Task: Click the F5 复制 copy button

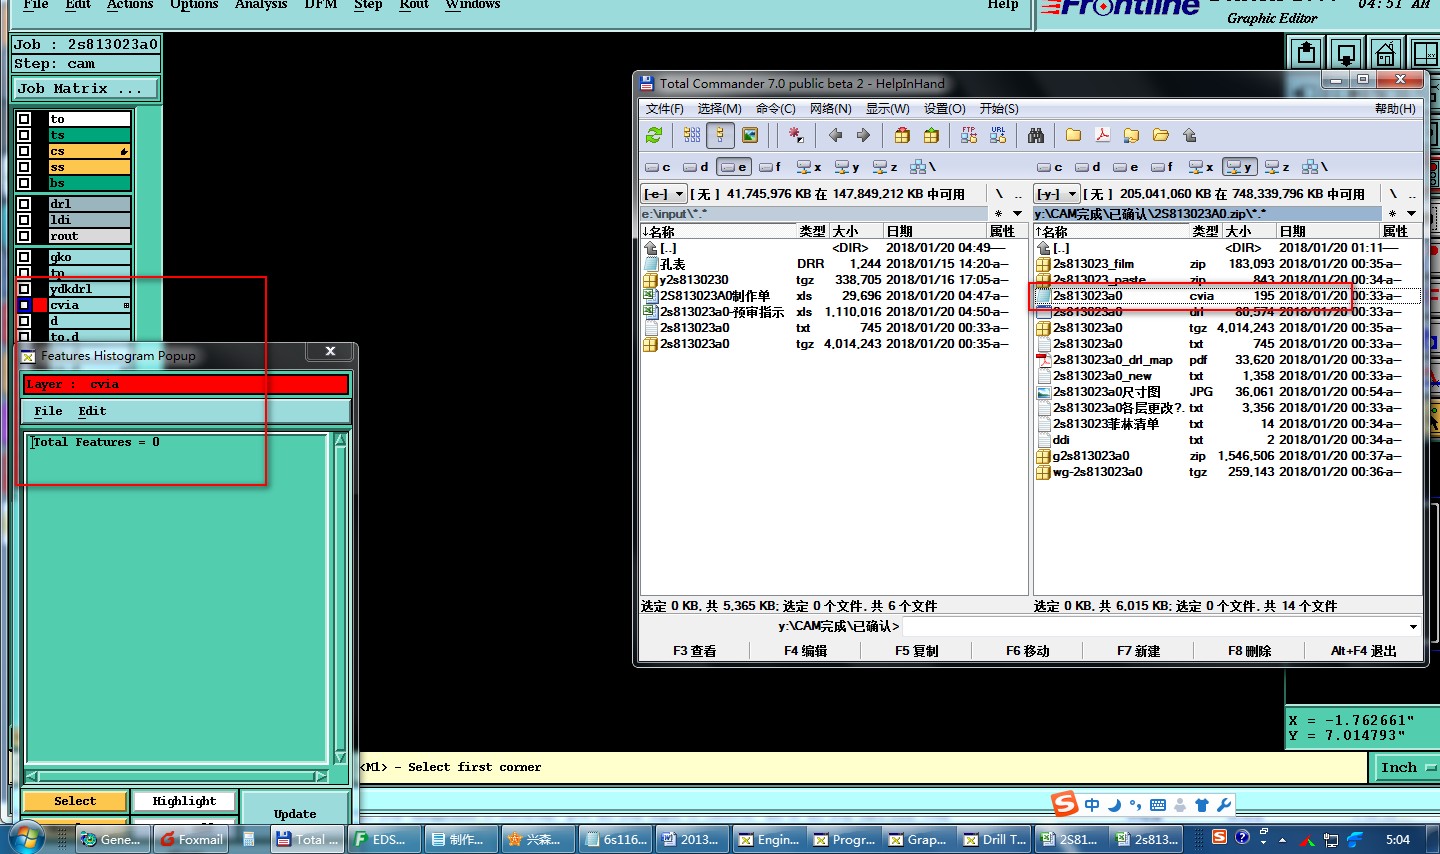Action: tap(916, 651)
